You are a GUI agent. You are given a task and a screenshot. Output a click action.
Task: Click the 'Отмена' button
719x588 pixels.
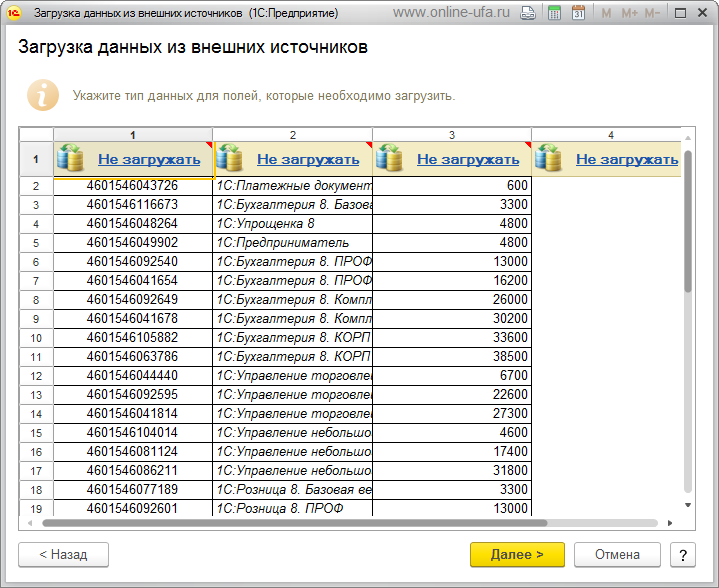tap(617, 555)
